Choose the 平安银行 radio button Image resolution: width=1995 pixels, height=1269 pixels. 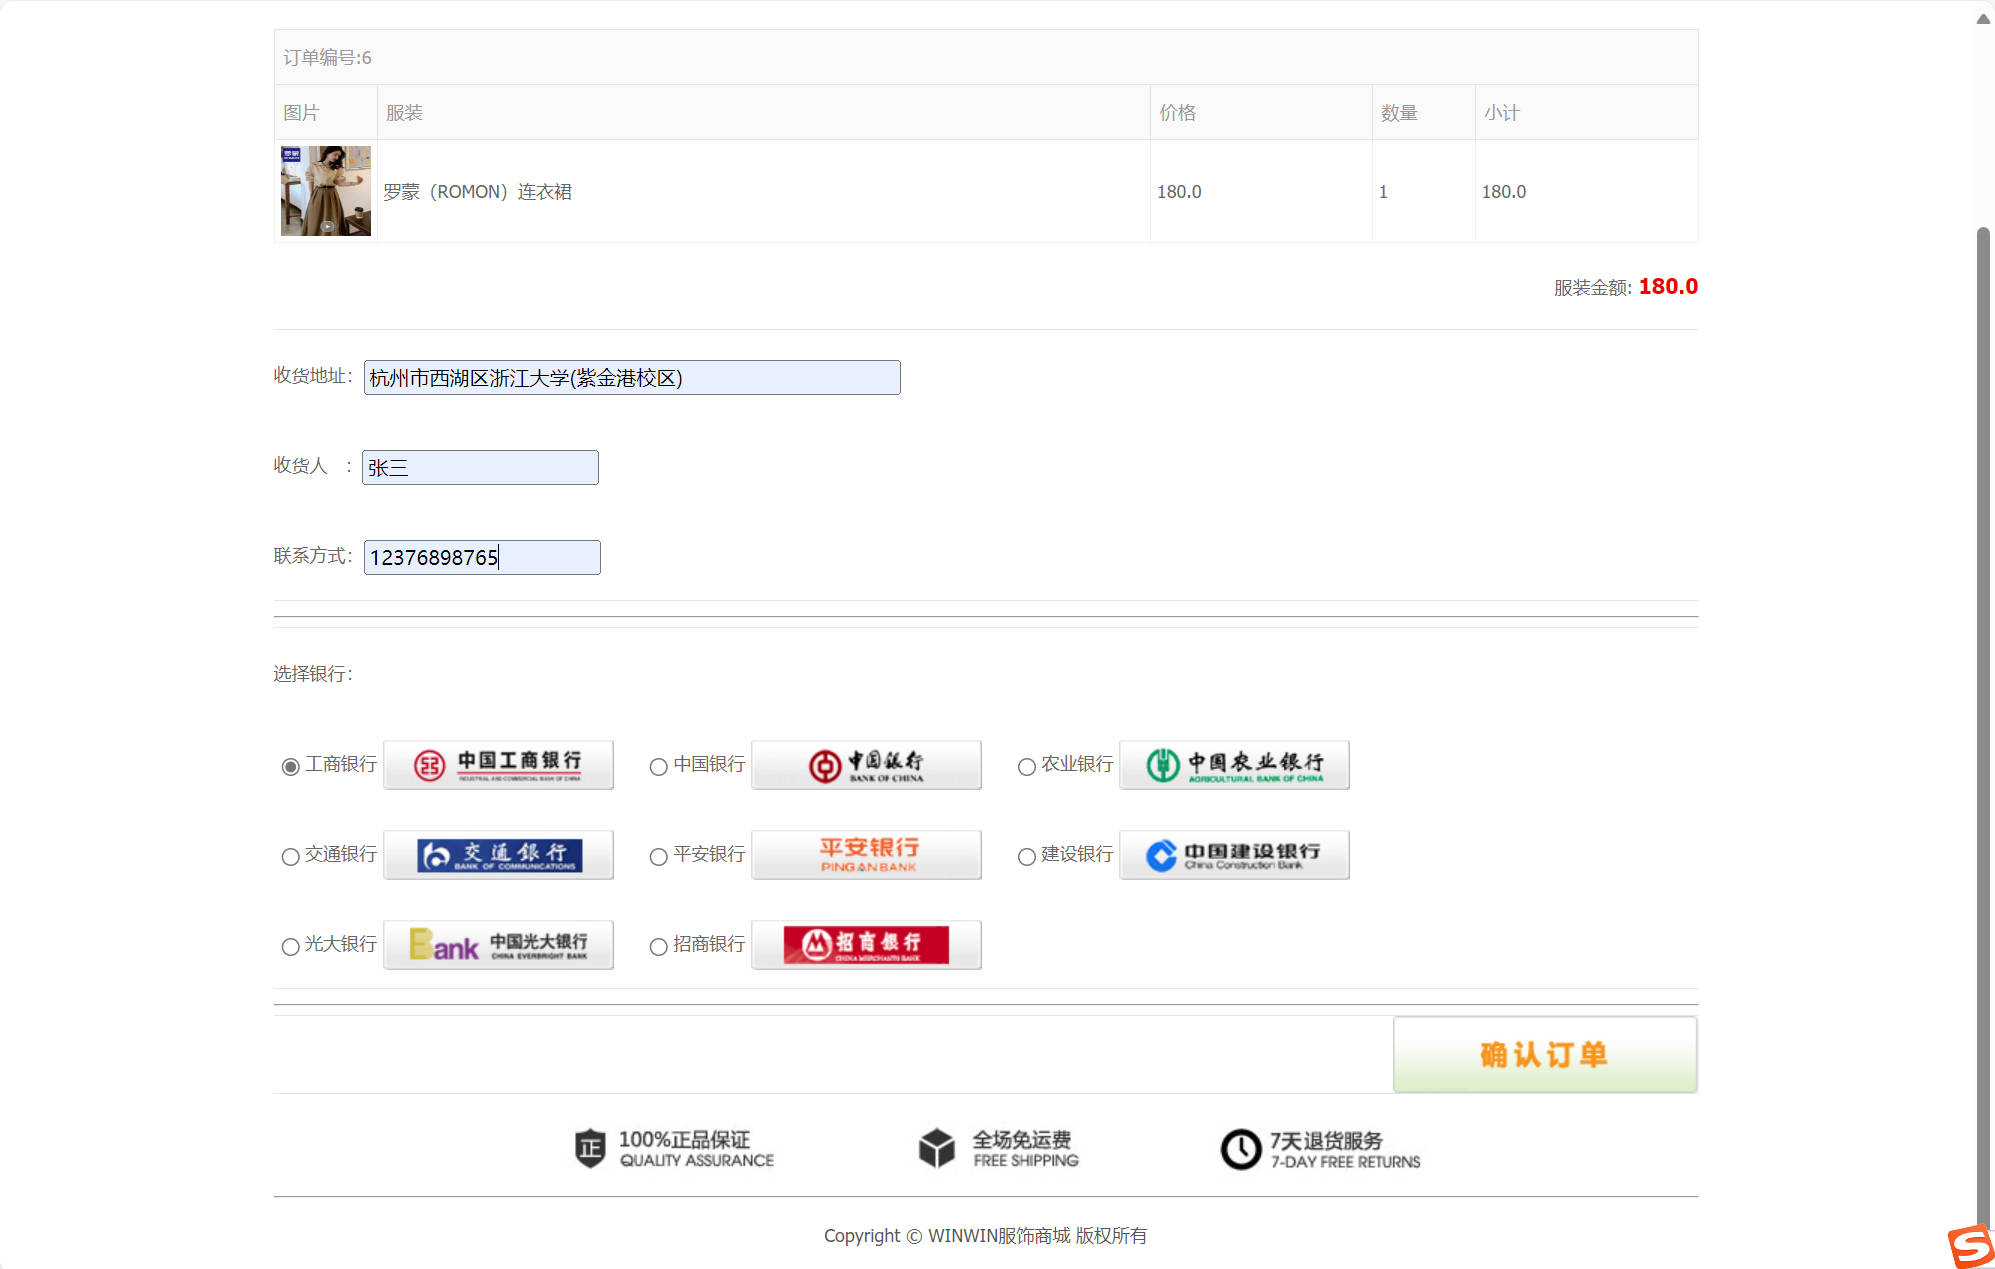(658, 856)
